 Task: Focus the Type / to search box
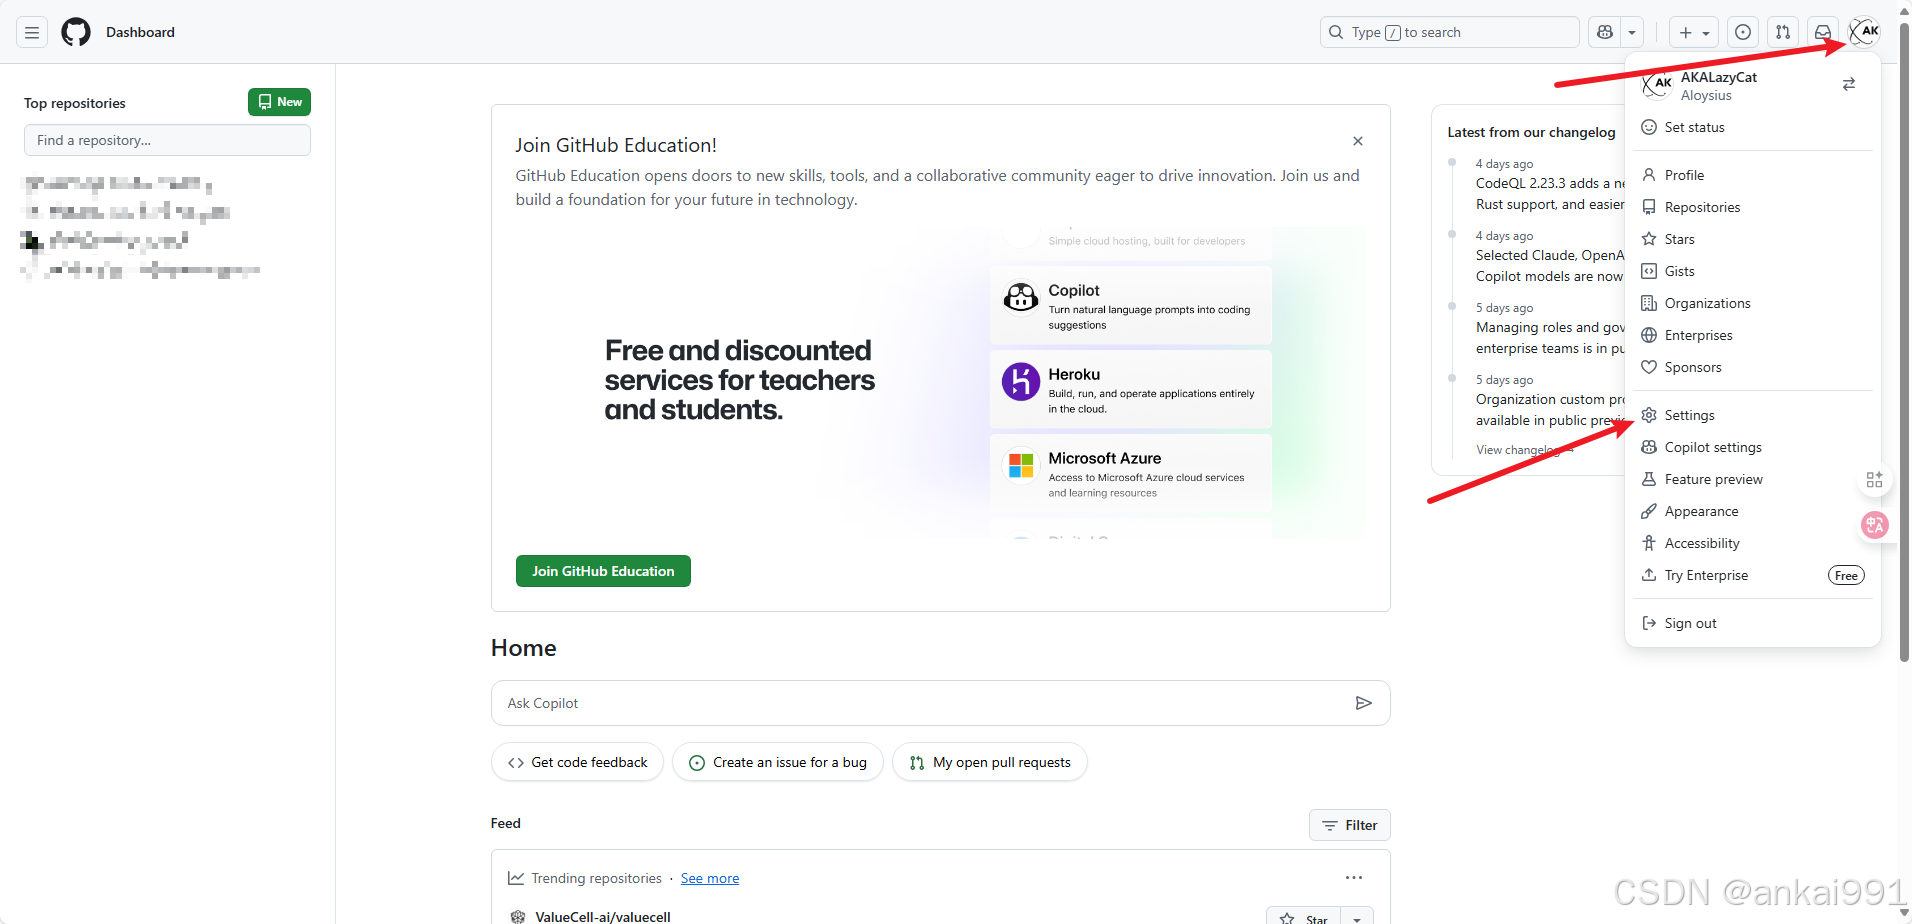pyautogui.click(x=1449, y=32)
